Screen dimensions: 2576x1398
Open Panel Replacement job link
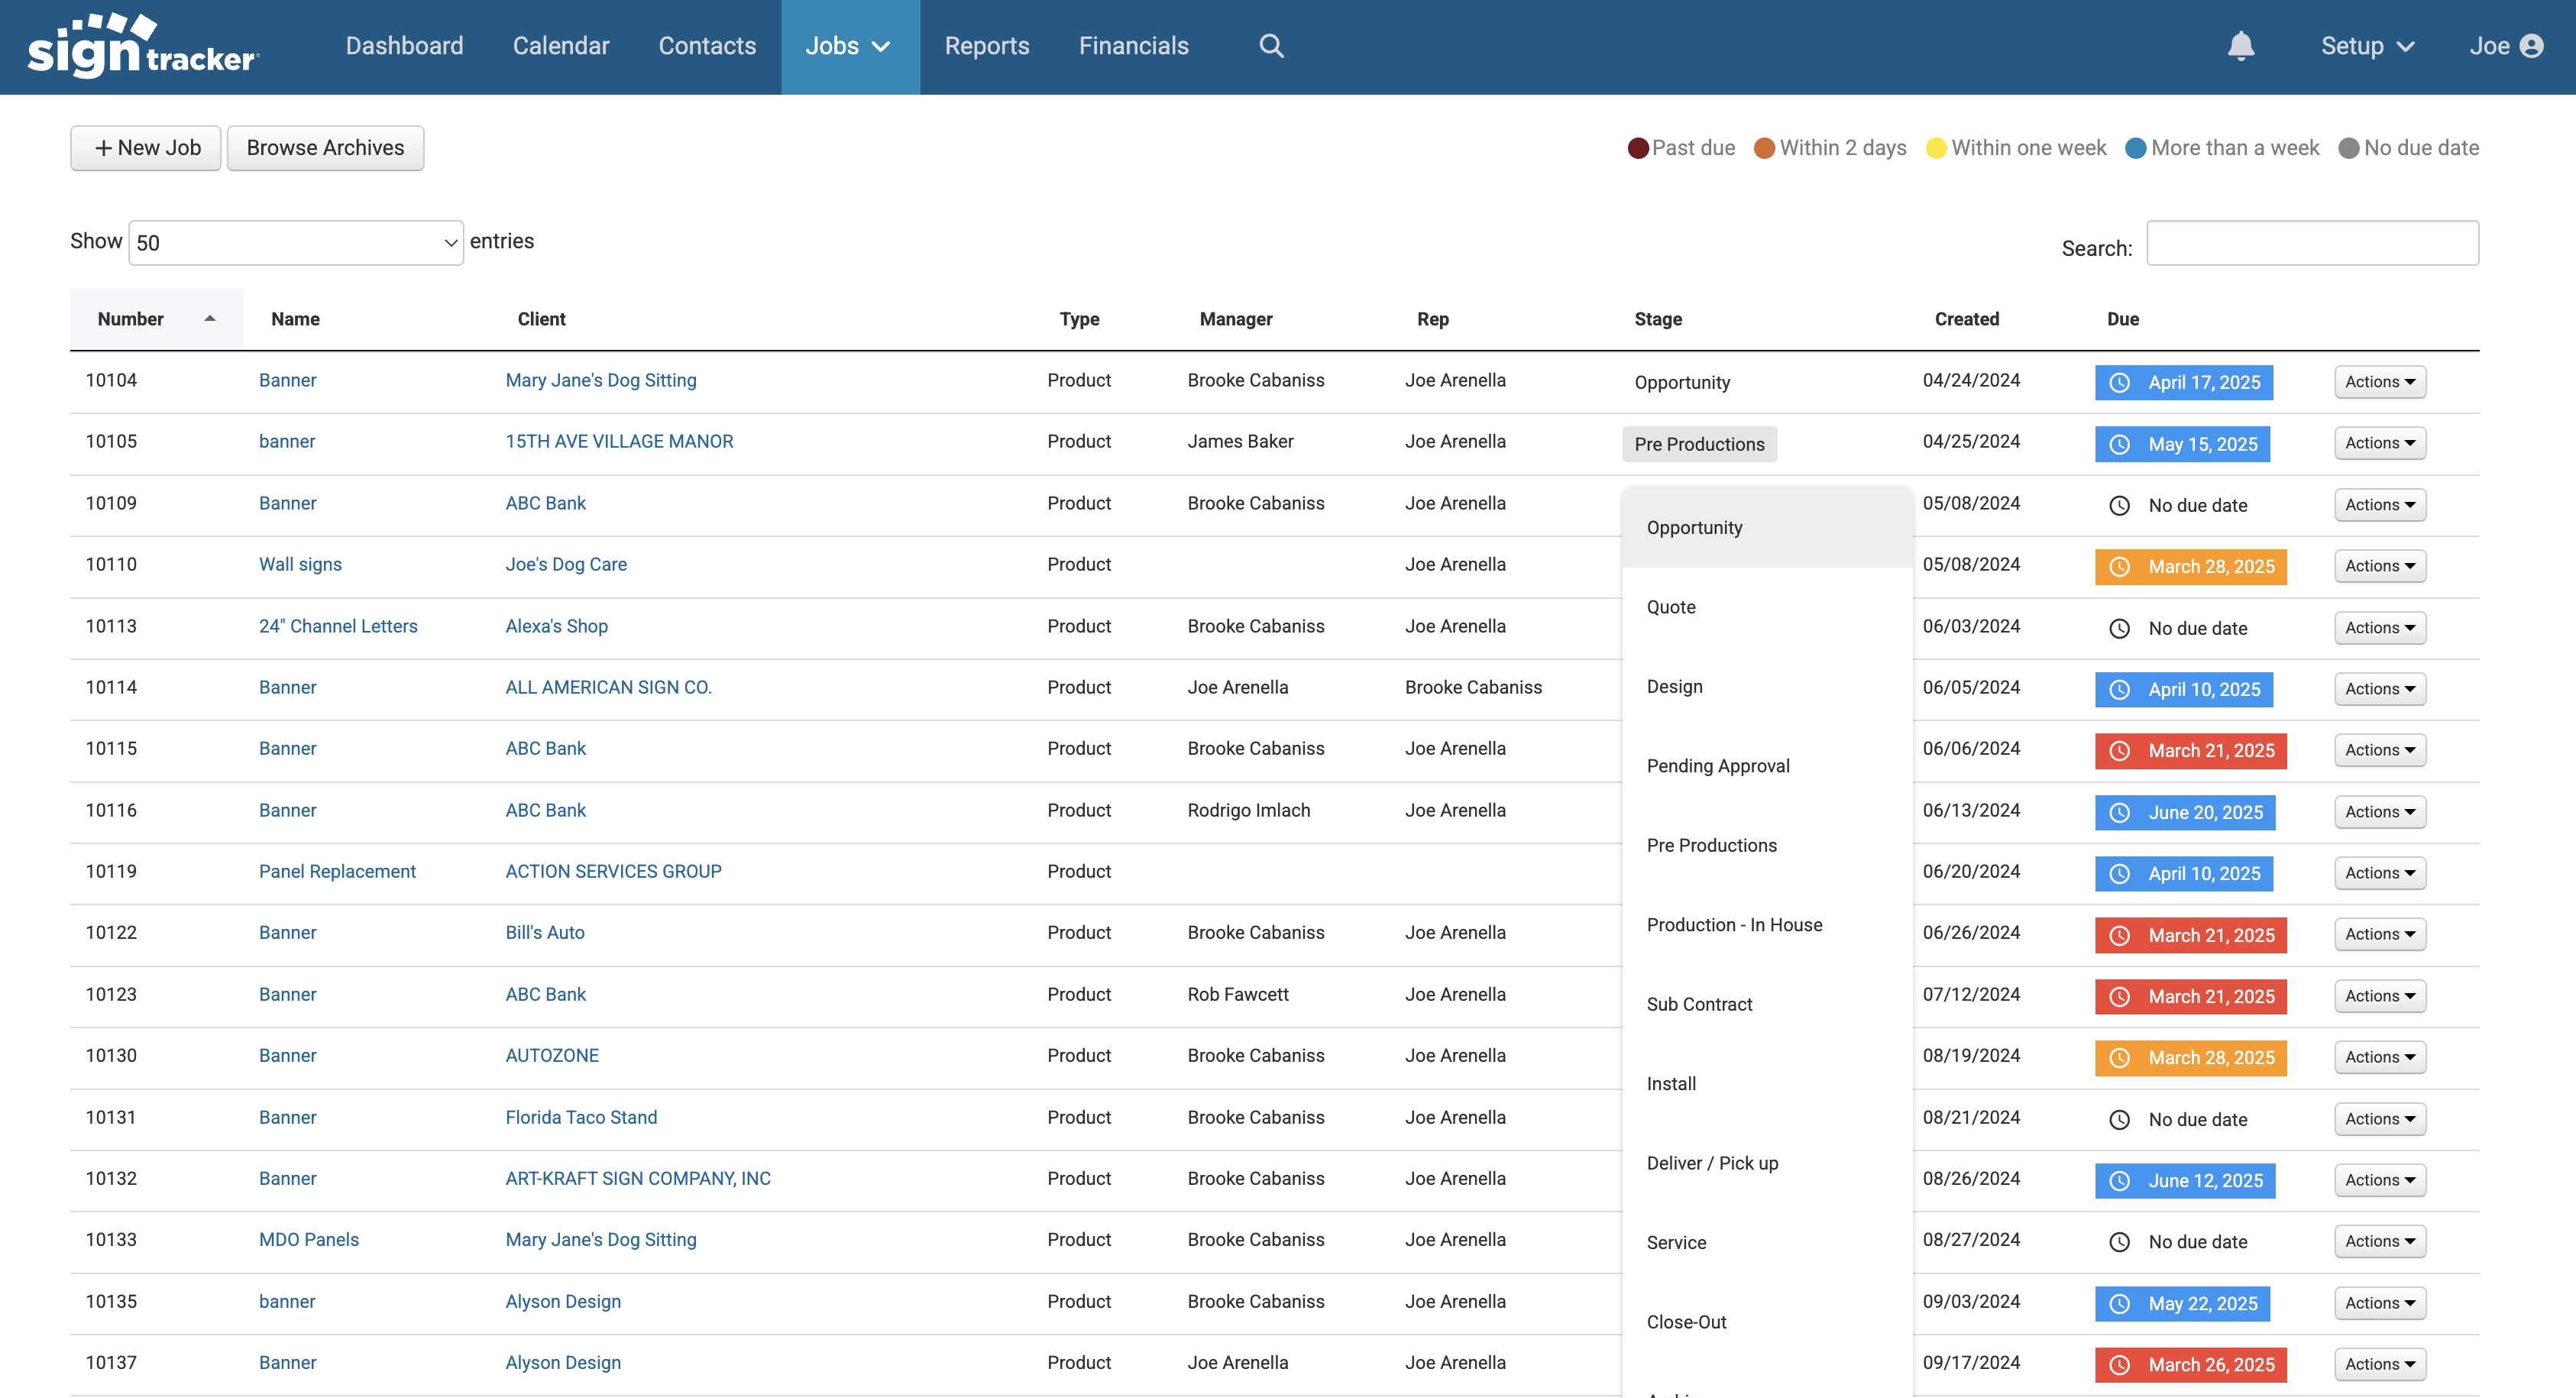click(x=337, y=871)
